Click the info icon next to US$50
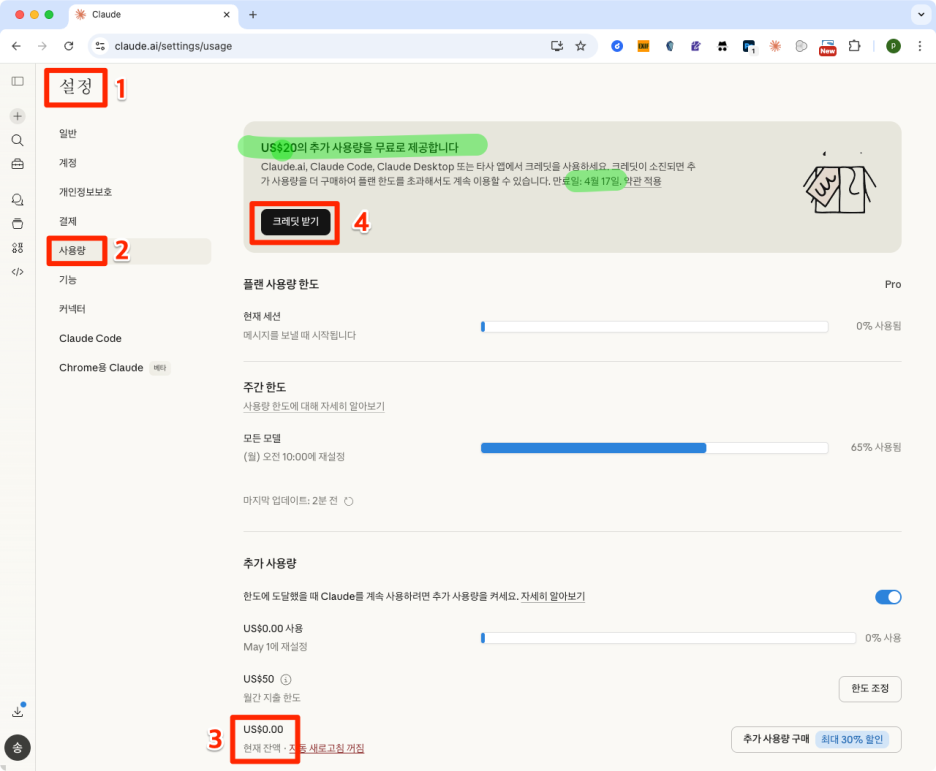The height and width of the screenshot is (771, 936). pos(286,679)
